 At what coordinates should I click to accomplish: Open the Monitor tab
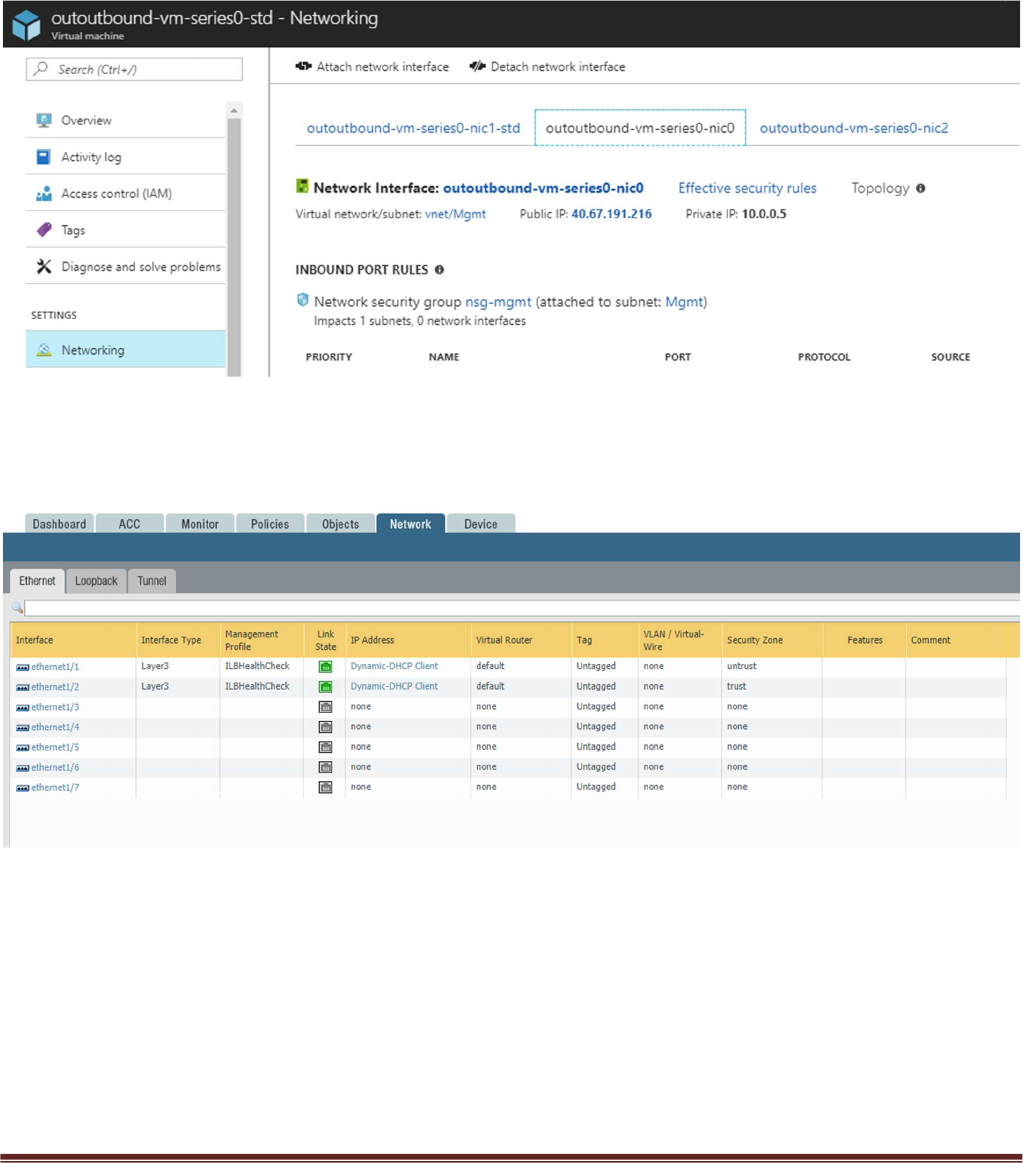200,524
